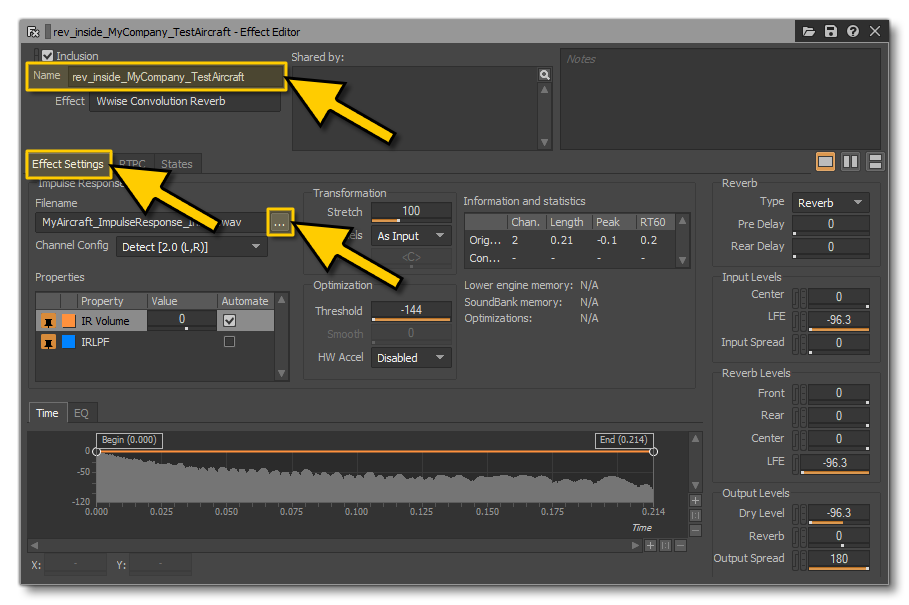Click the magnifier in the Shared by panel
Viewport: 909px width, 605px height.
coord(544,74)
